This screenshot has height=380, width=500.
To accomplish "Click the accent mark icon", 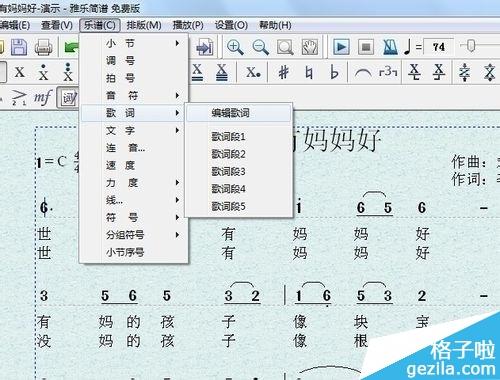I will 18,98.
